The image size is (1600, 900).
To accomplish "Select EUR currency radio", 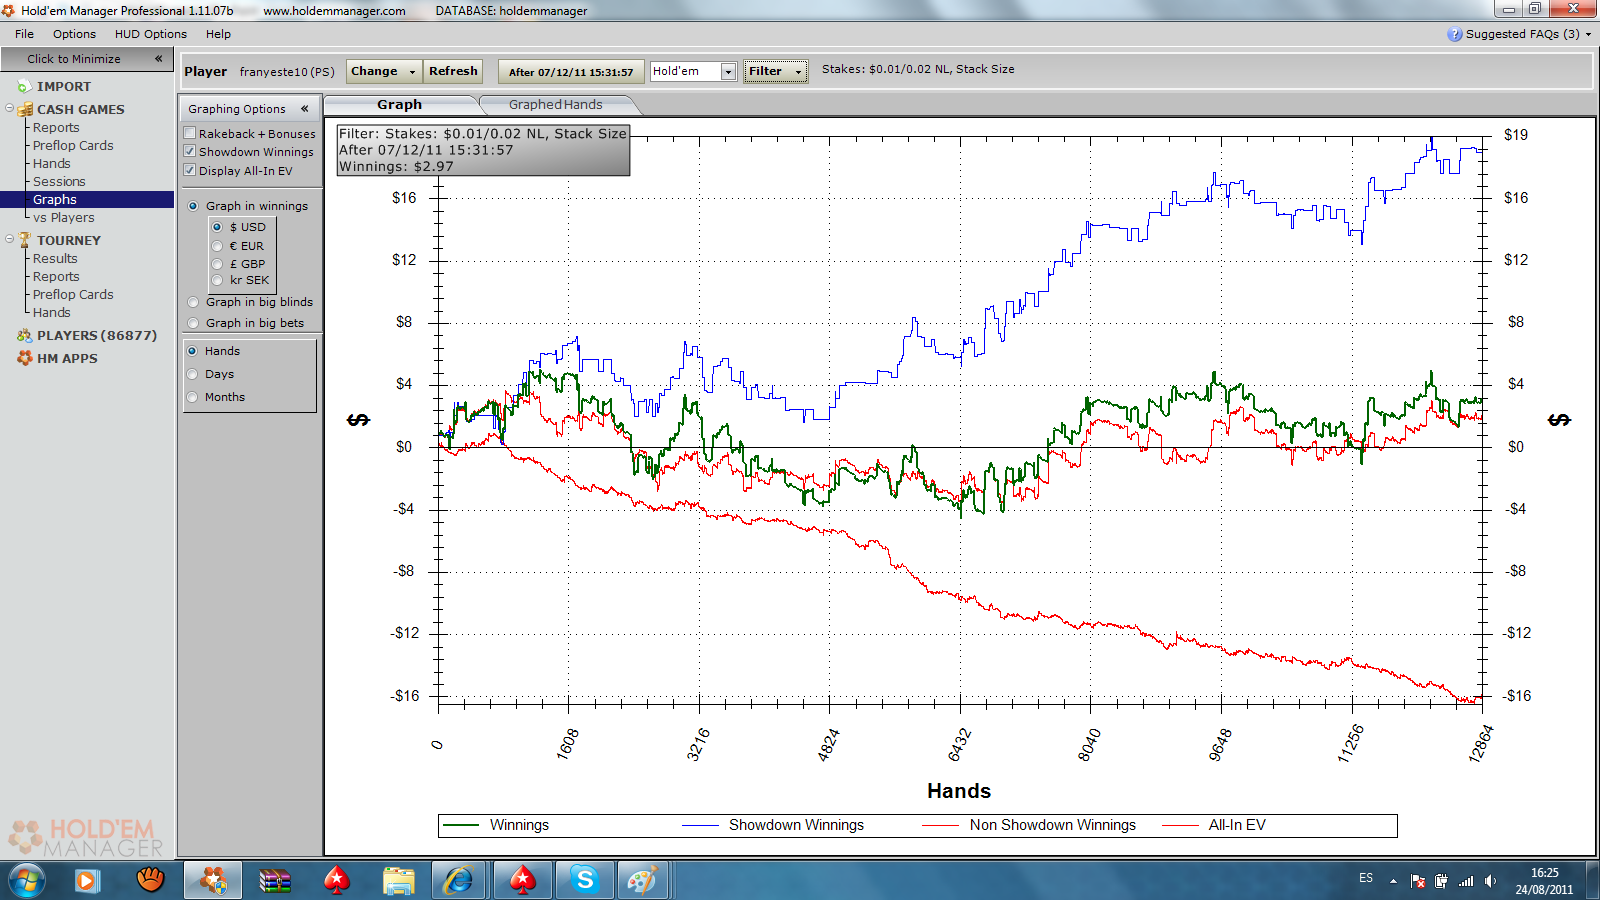I will [x=217, y=246].
